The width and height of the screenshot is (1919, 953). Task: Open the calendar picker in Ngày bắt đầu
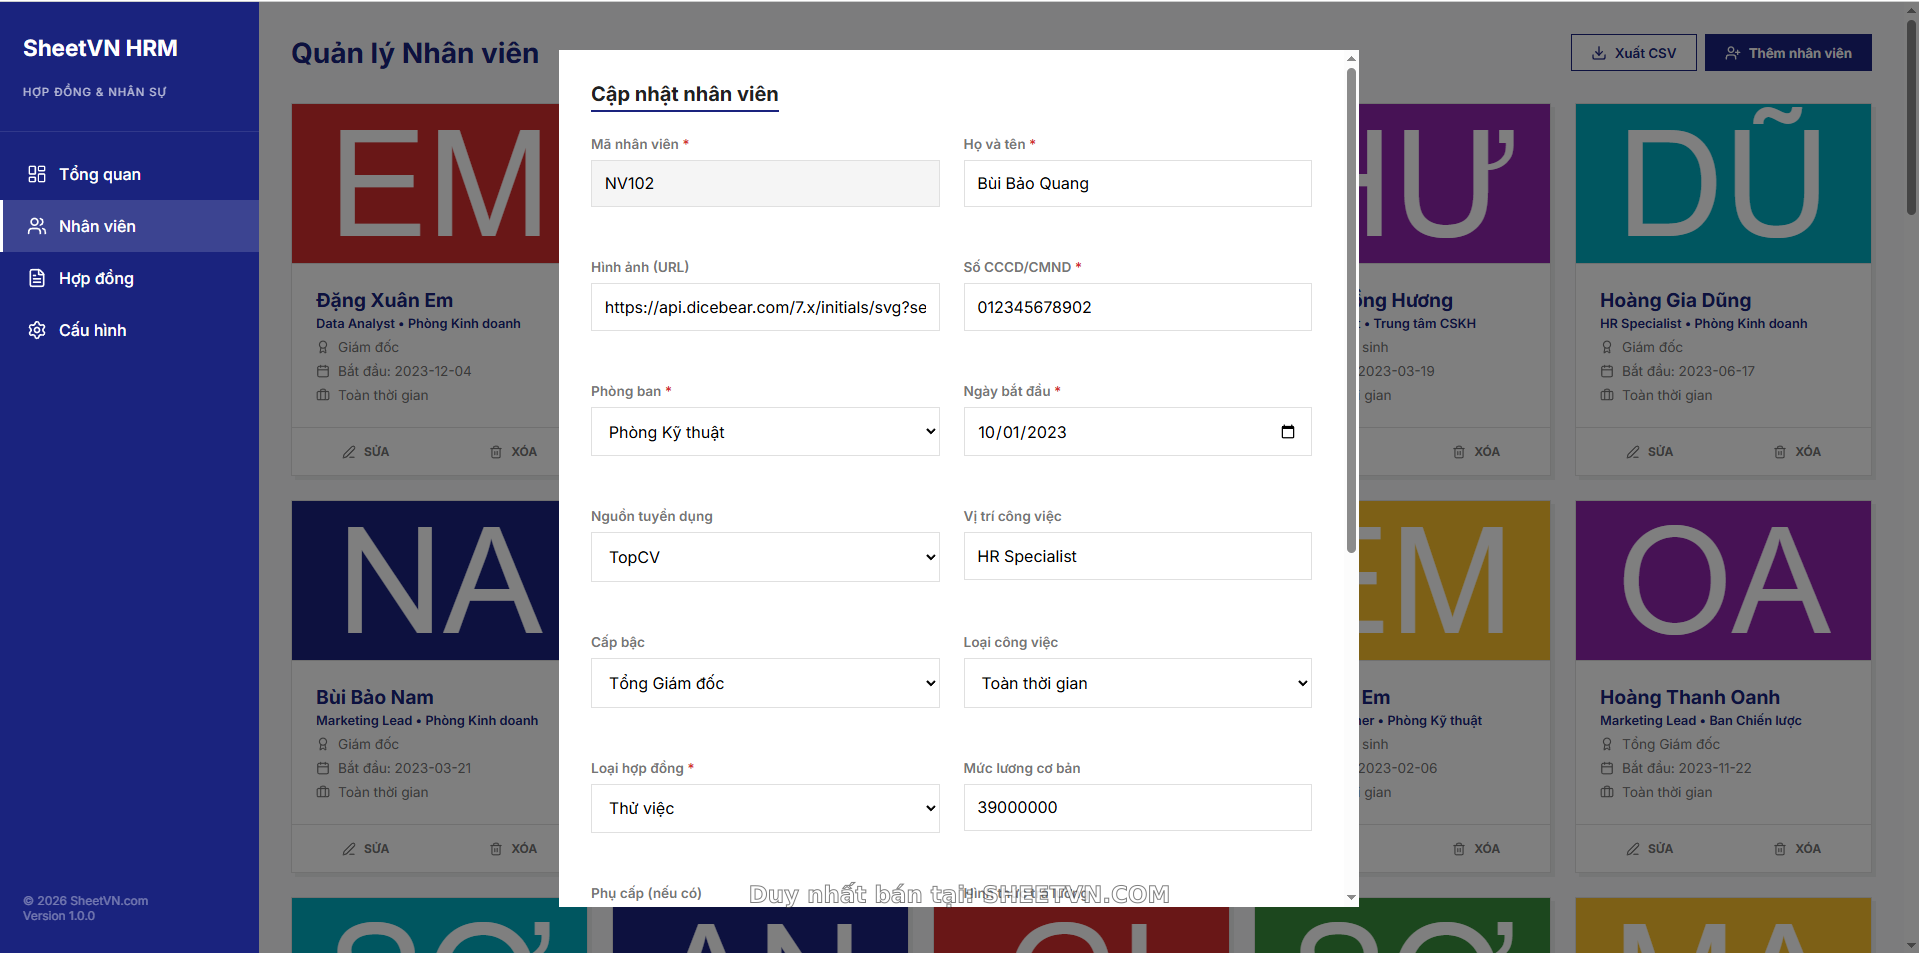point(1287,432)
